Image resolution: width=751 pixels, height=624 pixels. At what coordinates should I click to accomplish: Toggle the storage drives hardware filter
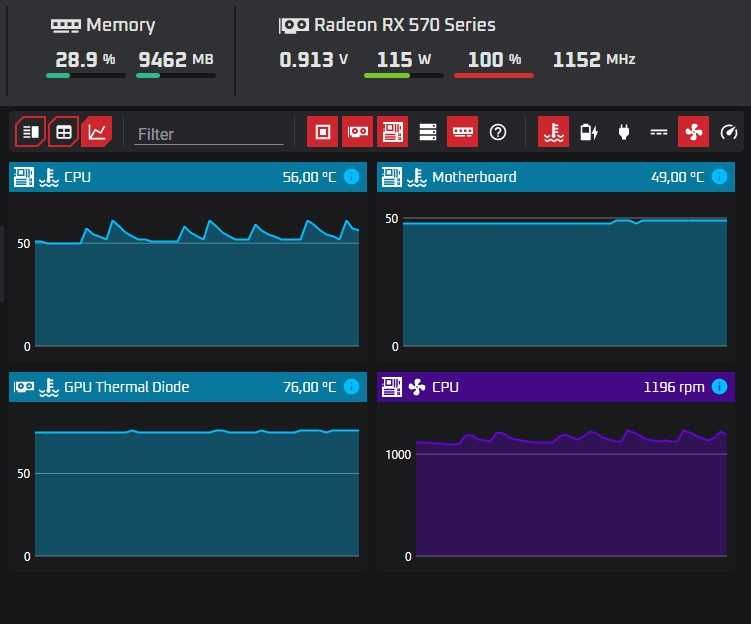coord(428,132)
